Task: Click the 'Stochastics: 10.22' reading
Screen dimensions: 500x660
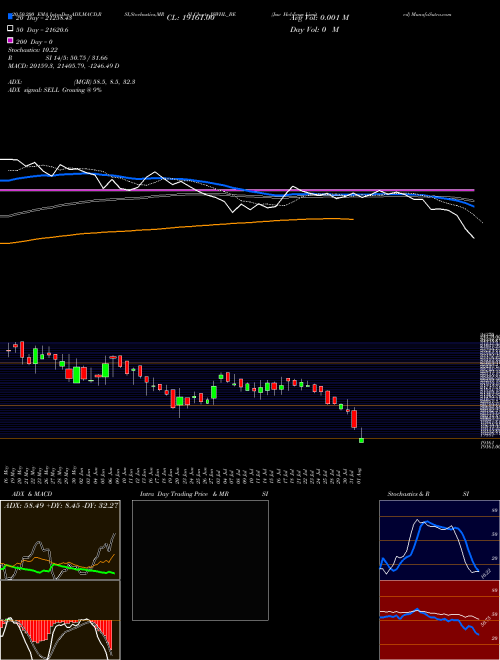Action: point(32,50)
